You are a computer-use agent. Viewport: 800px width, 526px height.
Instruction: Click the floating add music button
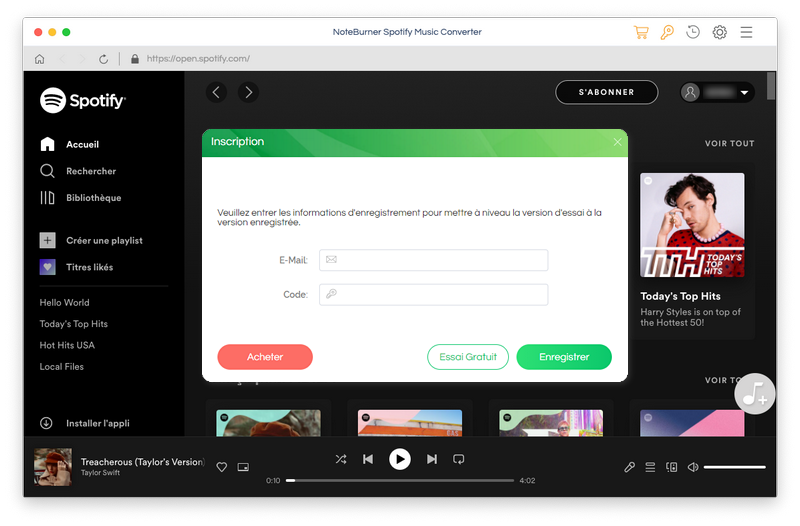pyautogui.click(x=755, y=393)
